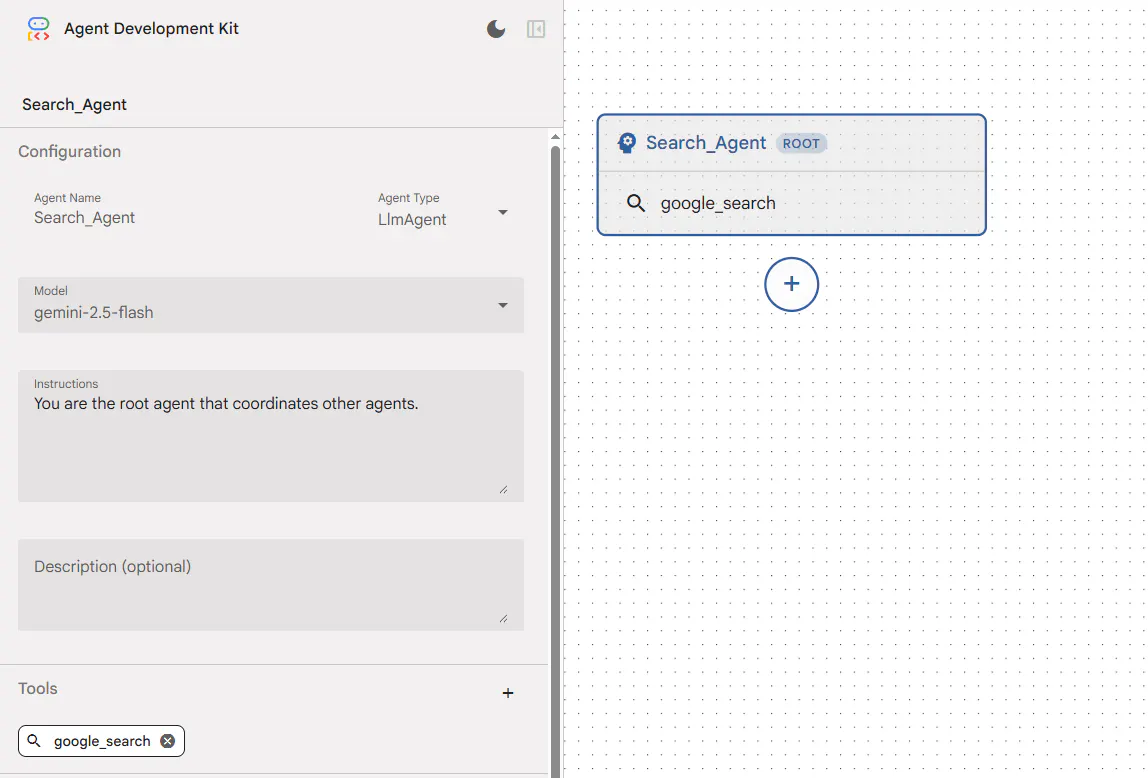Click into the Instructions text area
The image size is (1148, 778).
tap(271, 435)
